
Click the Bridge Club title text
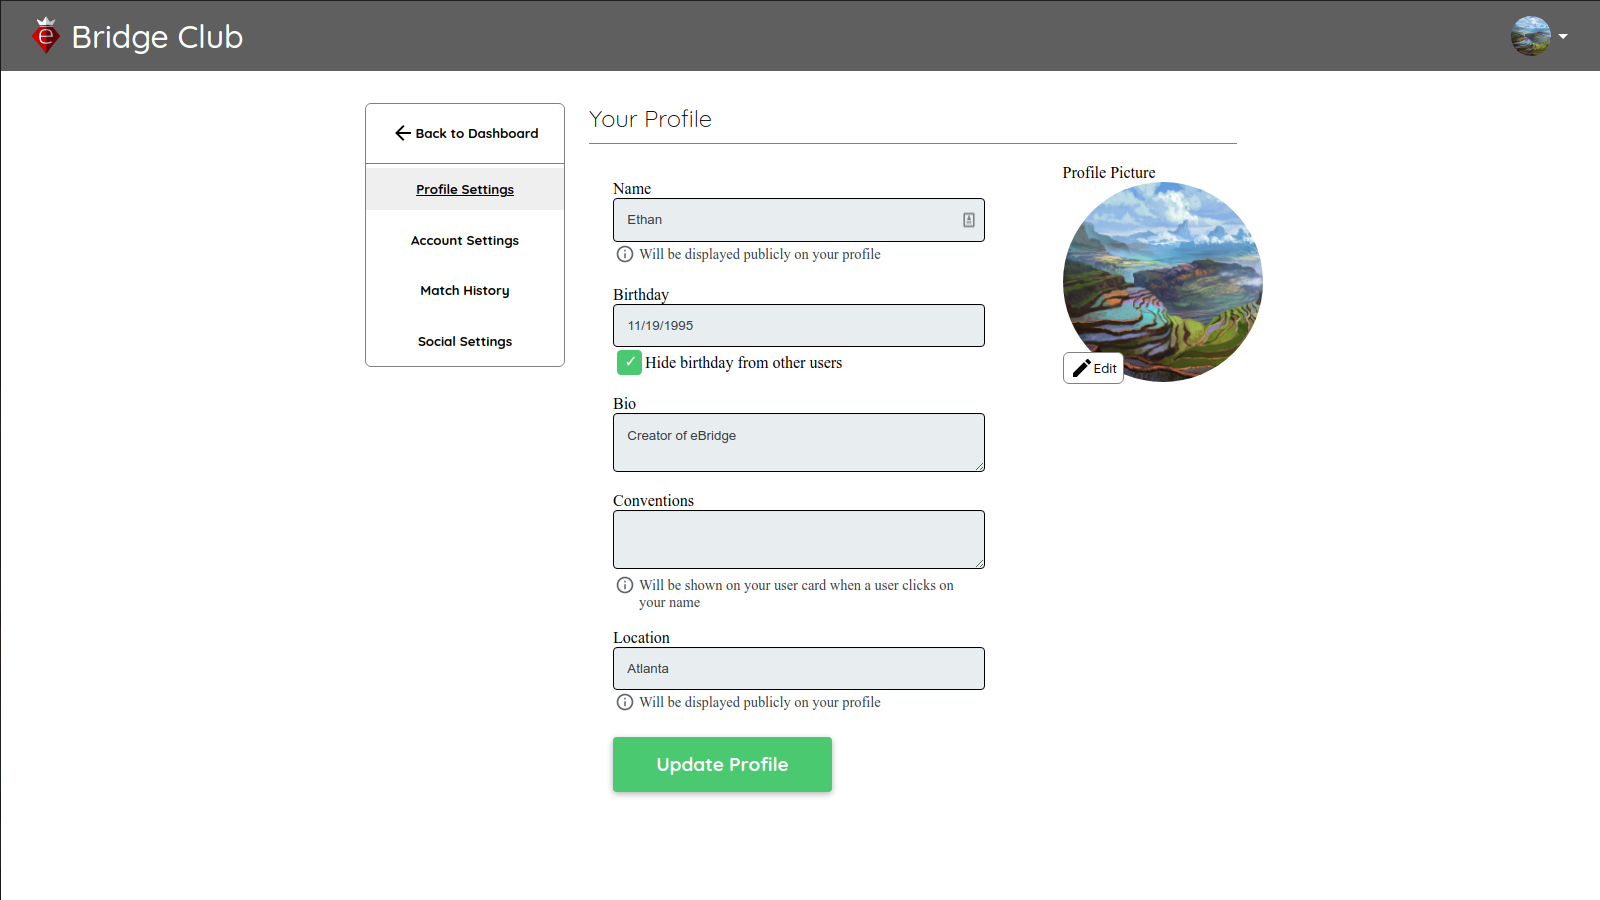157,37
